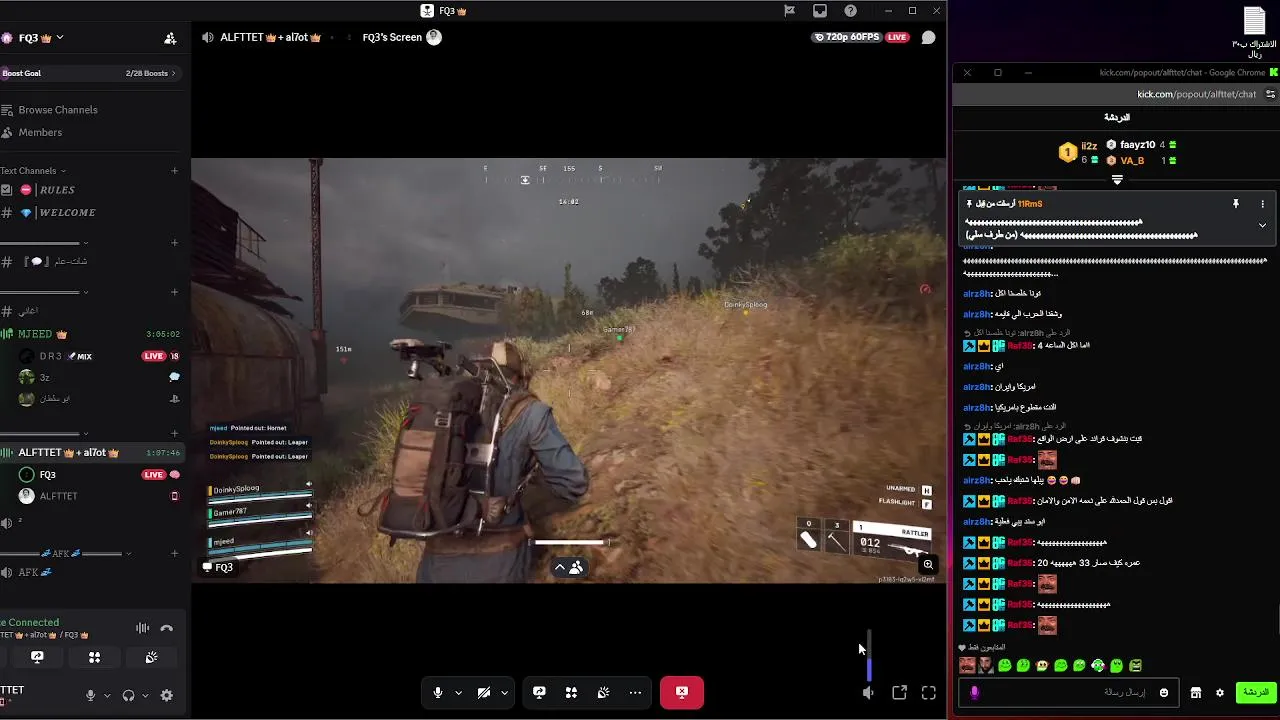Adjust the stream volume slider

[x=869, y=655]
